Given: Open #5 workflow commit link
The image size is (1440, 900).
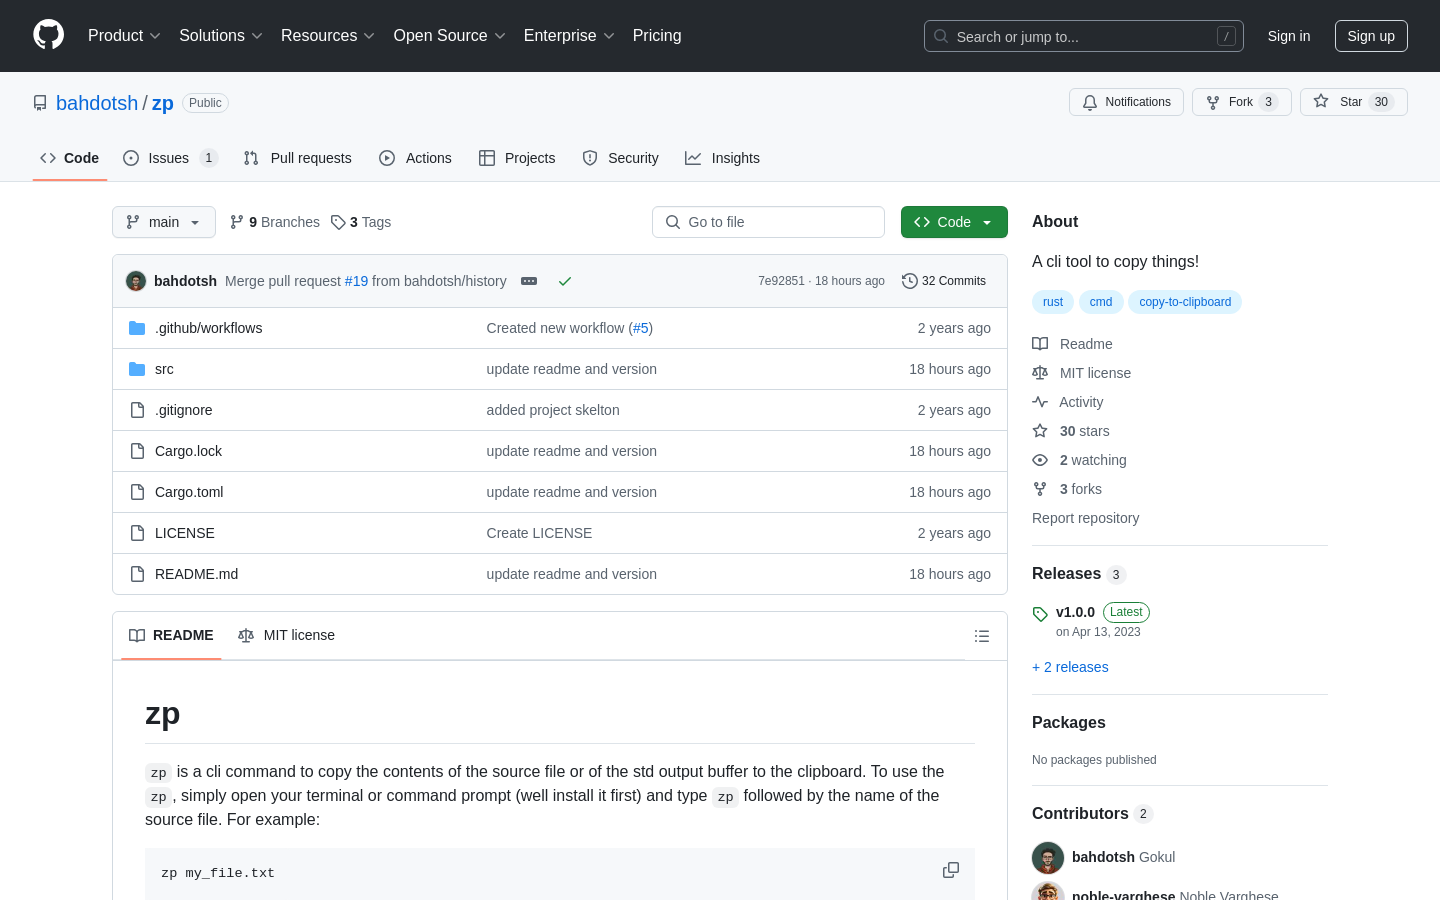Looking at the screenshot, I should point(641,328).
